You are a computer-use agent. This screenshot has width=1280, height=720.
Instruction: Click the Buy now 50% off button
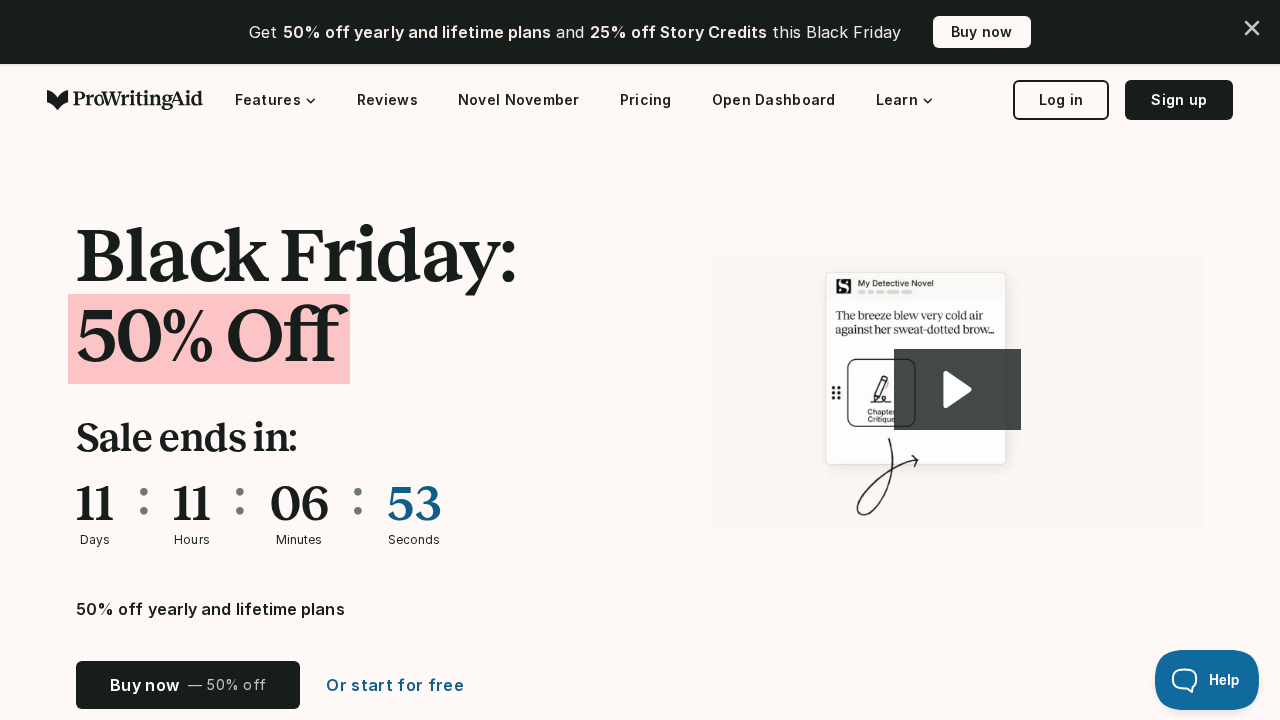188,685
